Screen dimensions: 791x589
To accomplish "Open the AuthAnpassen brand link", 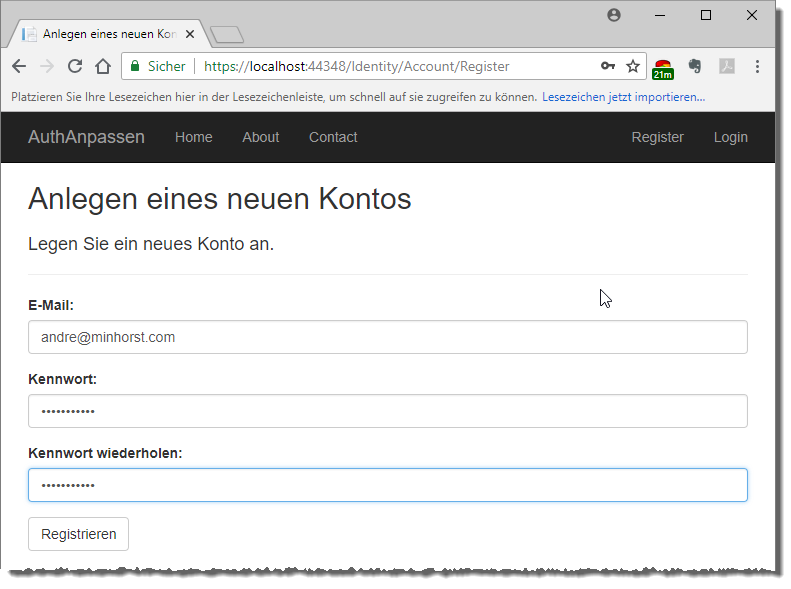I will pos(86,137).
